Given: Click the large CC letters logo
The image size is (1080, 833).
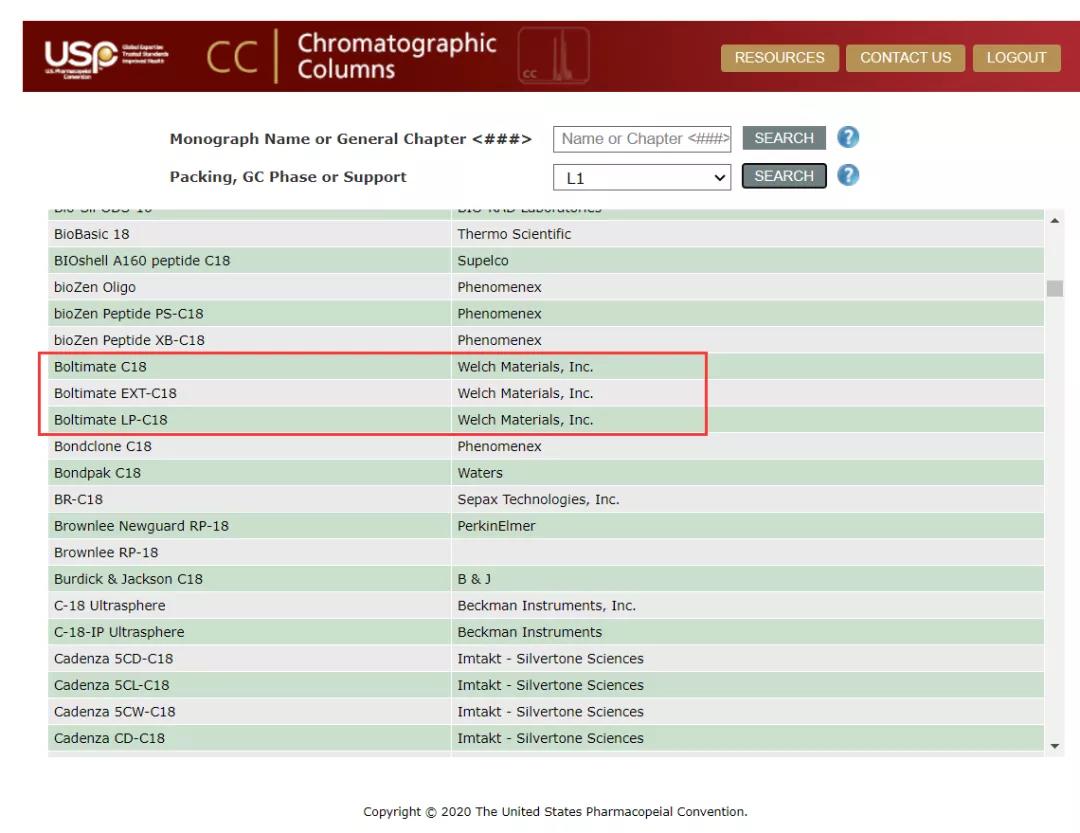Looking at the screenshot, I should click(231, 58).
